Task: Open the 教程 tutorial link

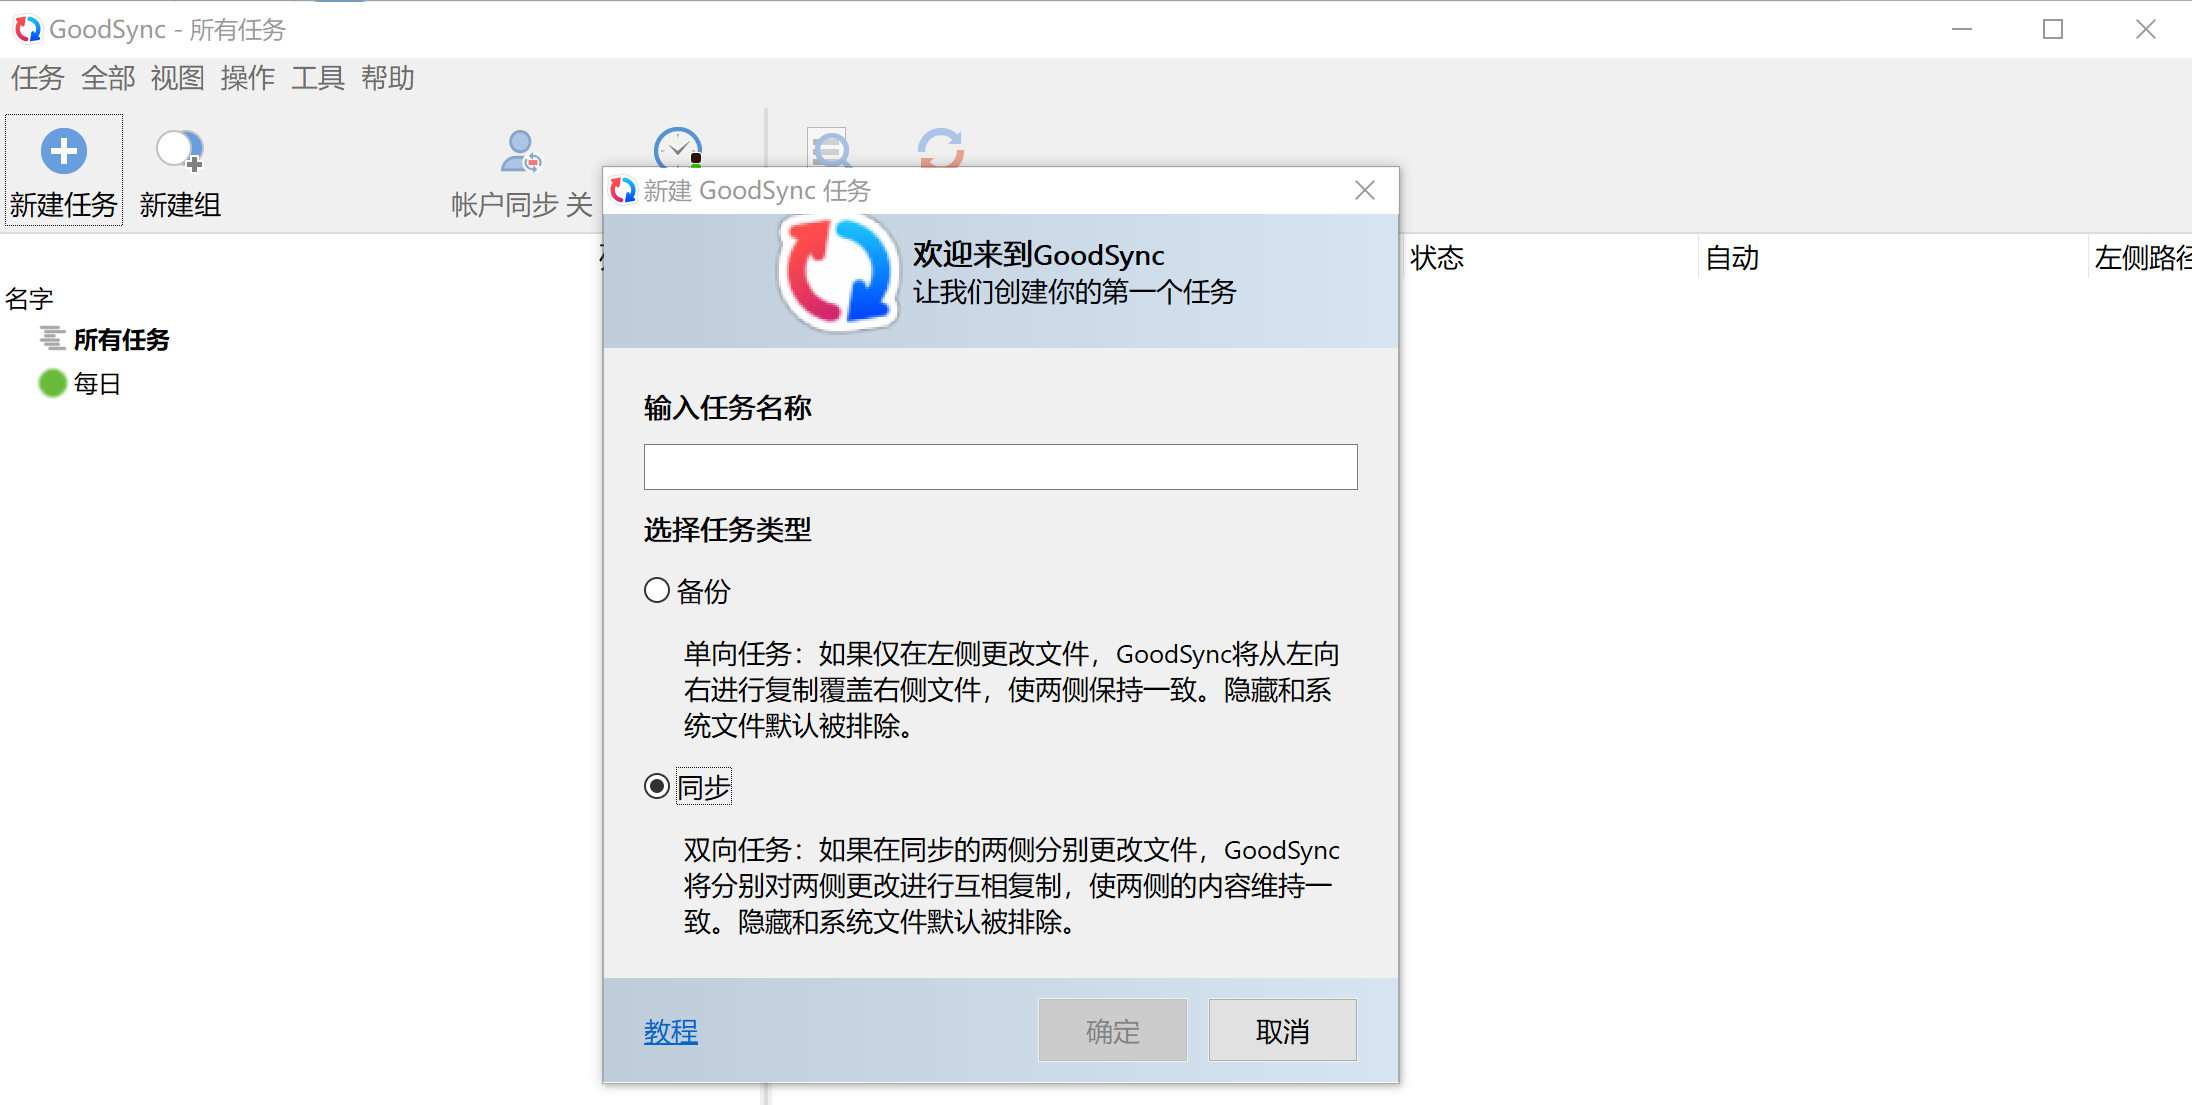Action: click(671, 1031)
